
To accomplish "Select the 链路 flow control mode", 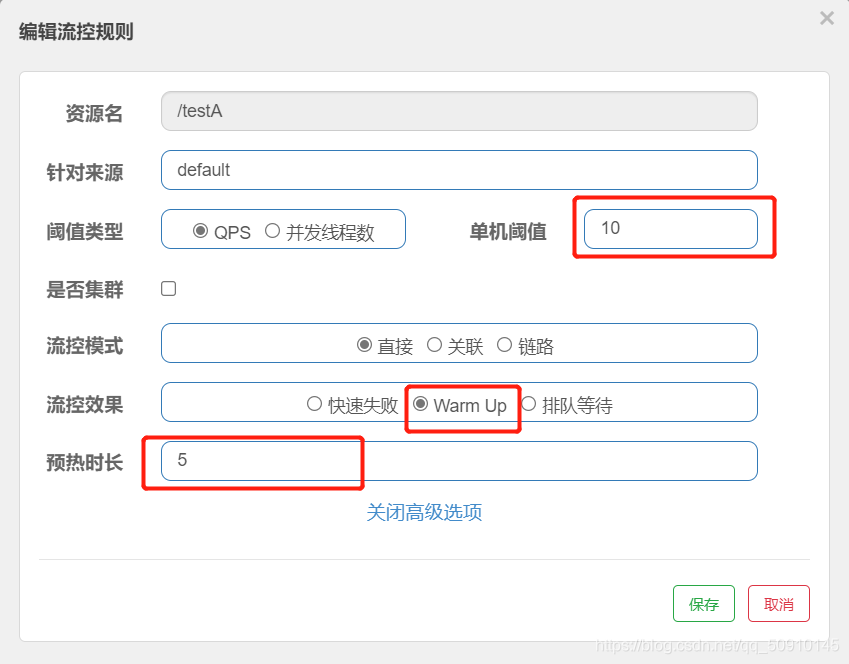I will 504,344.
